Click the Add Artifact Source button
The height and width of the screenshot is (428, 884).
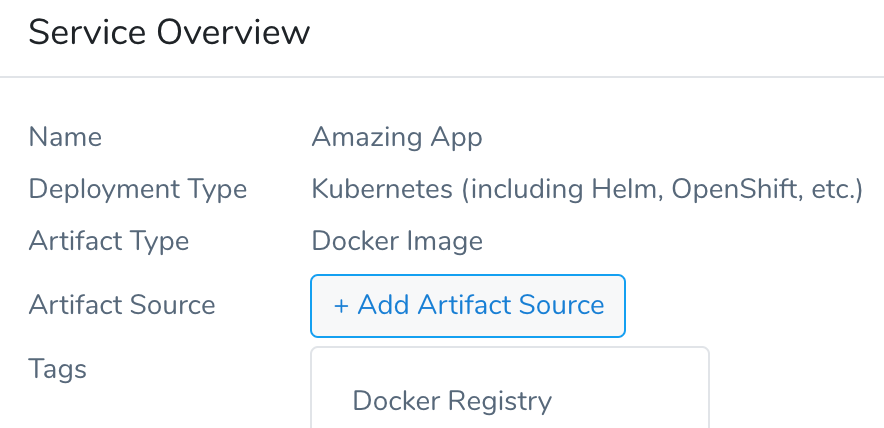tap(467, 306)
